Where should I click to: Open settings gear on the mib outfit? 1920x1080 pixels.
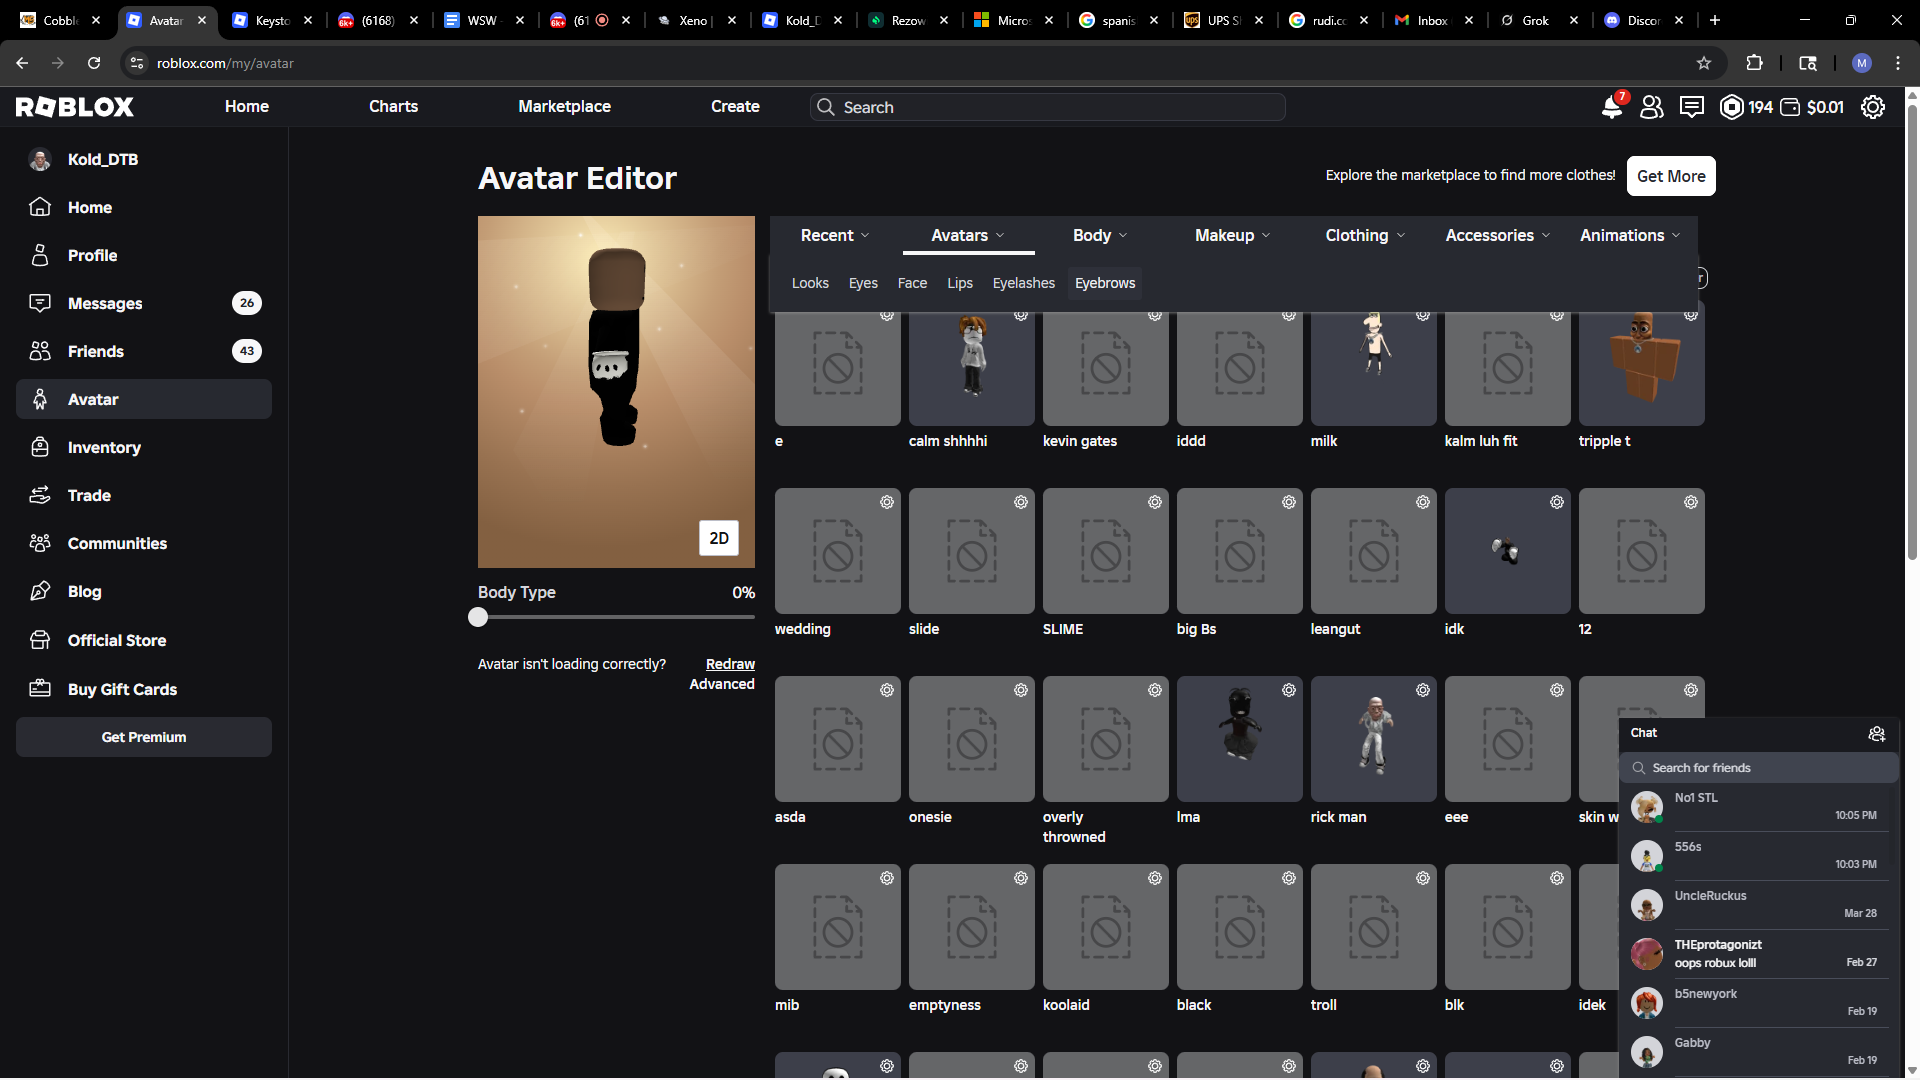click(887, 878)
